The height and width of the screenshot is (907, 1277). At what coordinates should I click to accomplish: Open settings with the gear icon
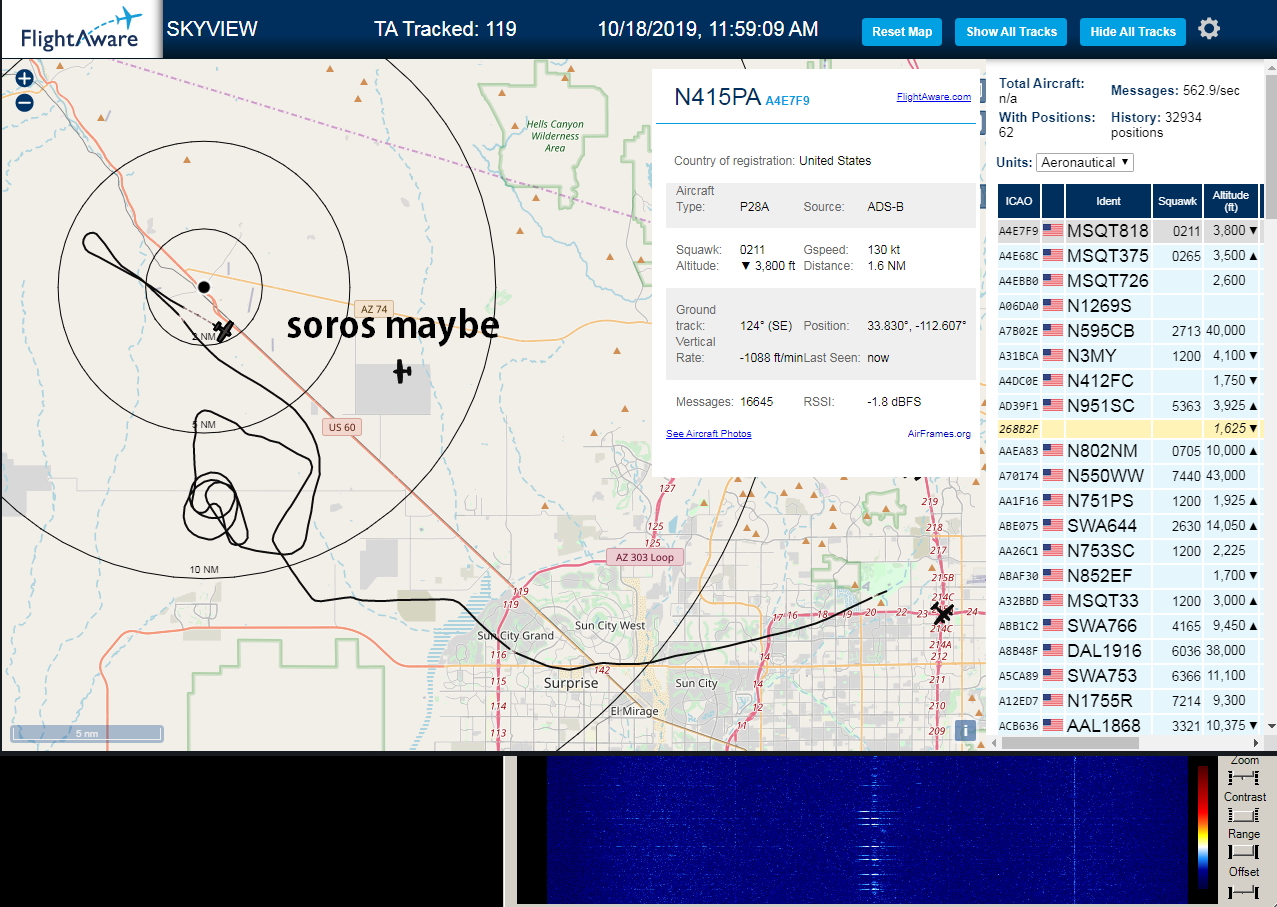(x=1209, y=29)
